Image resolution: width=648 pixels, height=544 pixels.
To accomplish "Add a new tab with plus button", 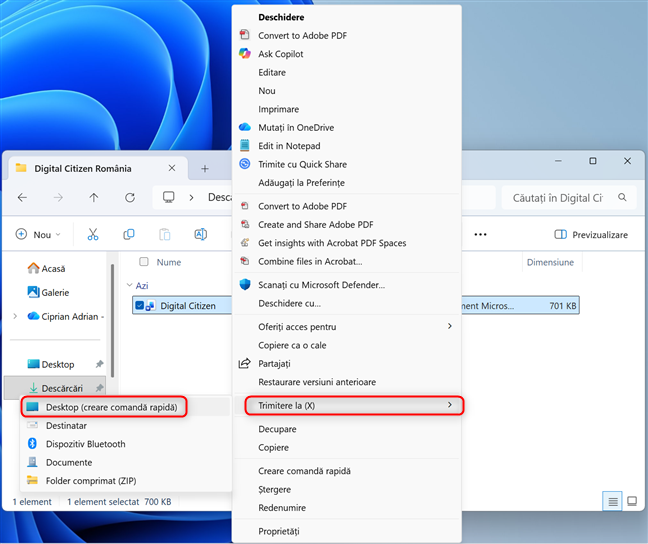I will click(x=205, y=168).
